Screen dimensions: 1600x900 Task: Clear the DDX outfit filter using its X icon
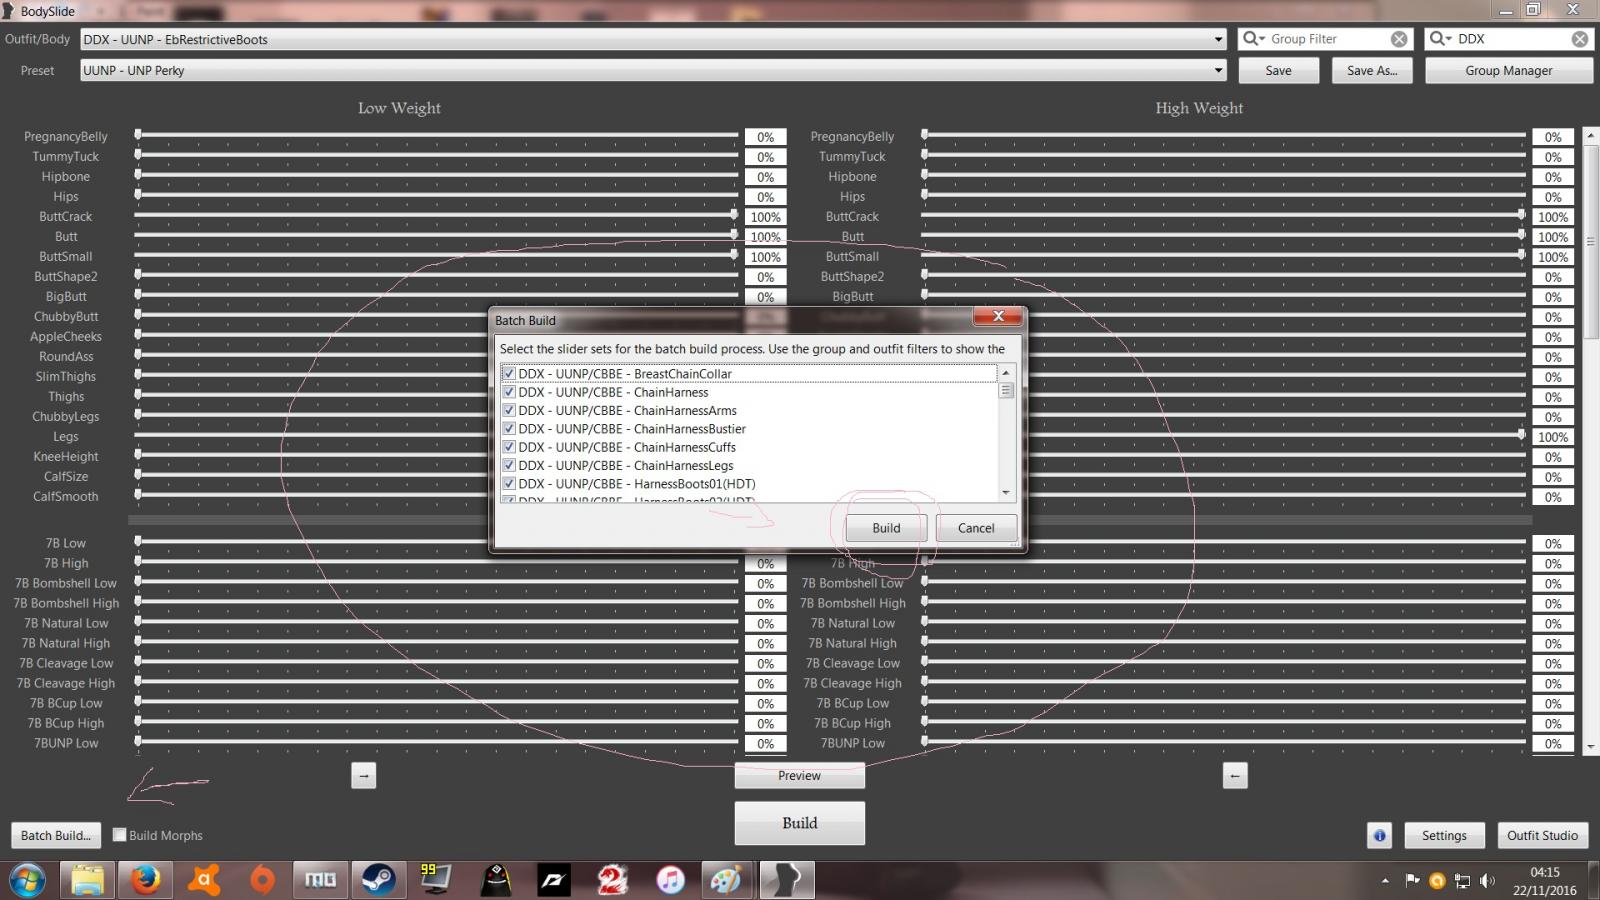coord(1581,38)
